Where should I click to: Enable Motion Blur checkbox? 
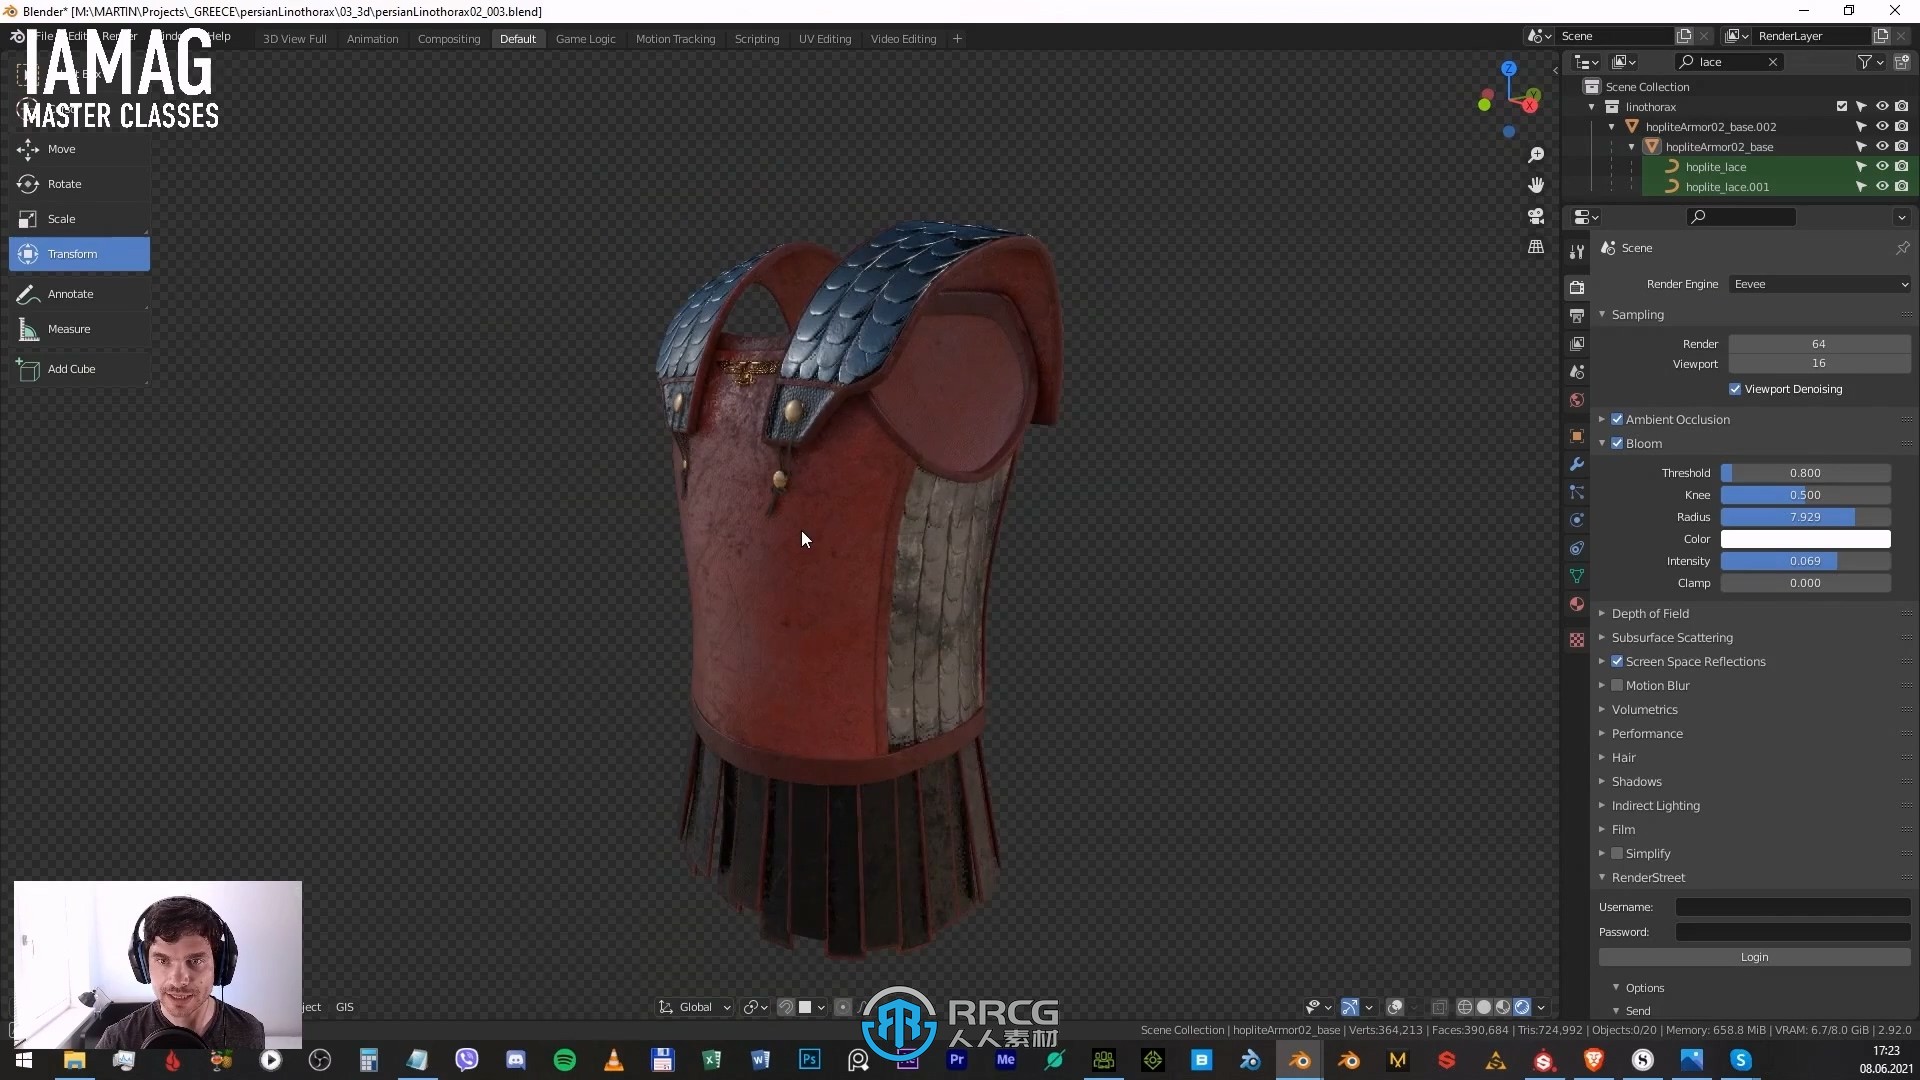1617,685
